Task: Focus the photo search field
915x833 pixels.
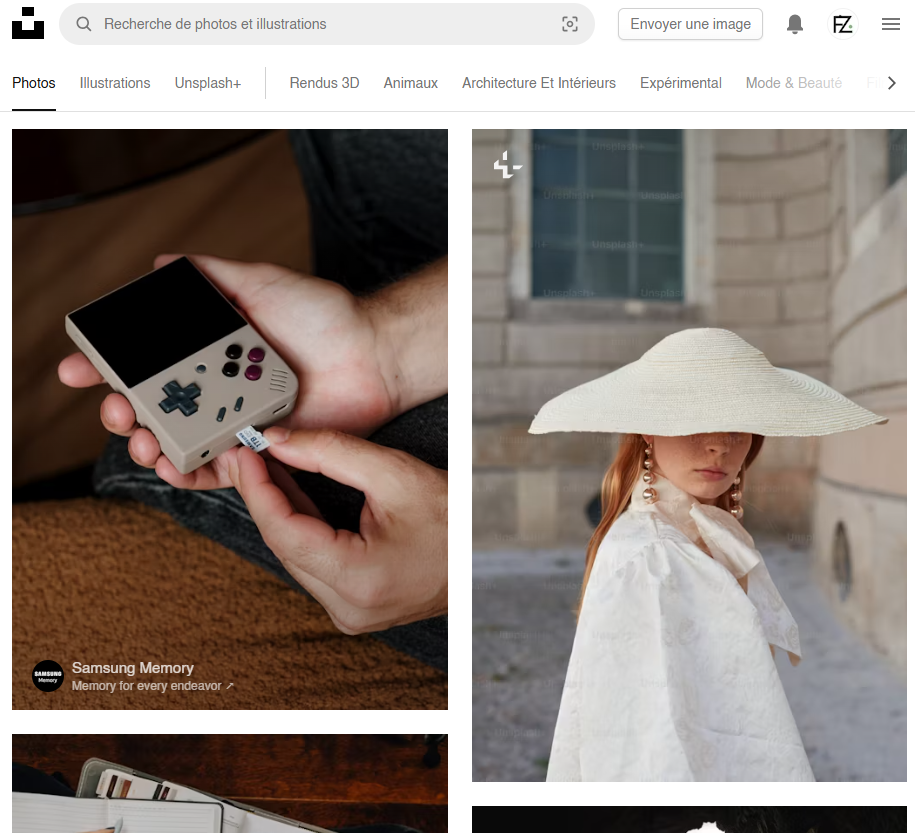Action: coord(327,24)
